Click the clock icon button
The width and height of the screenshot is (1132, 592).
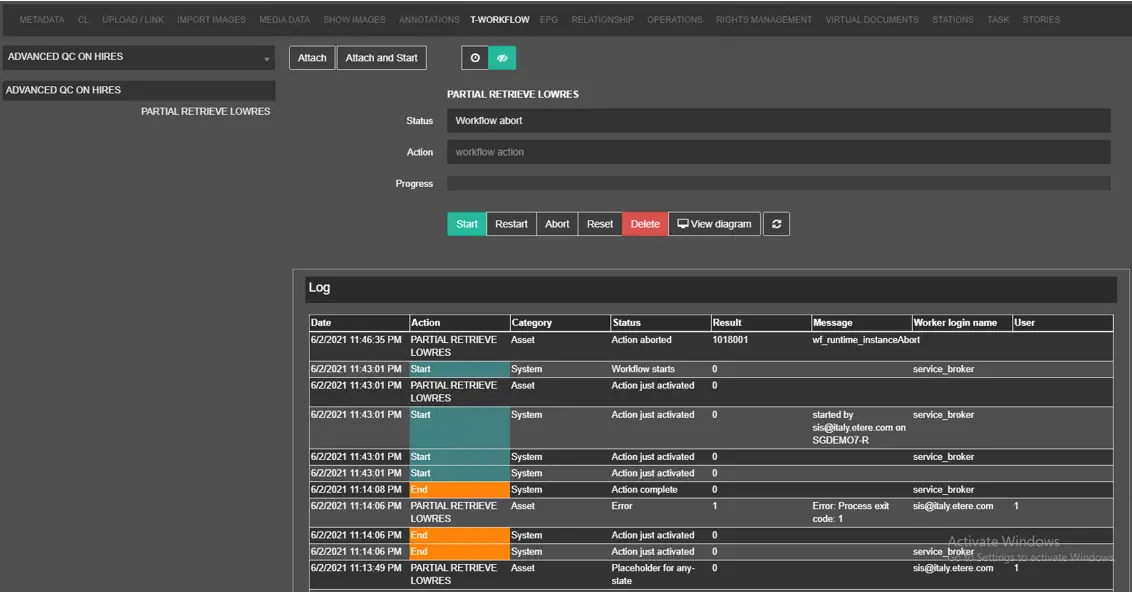pos(475,58)
